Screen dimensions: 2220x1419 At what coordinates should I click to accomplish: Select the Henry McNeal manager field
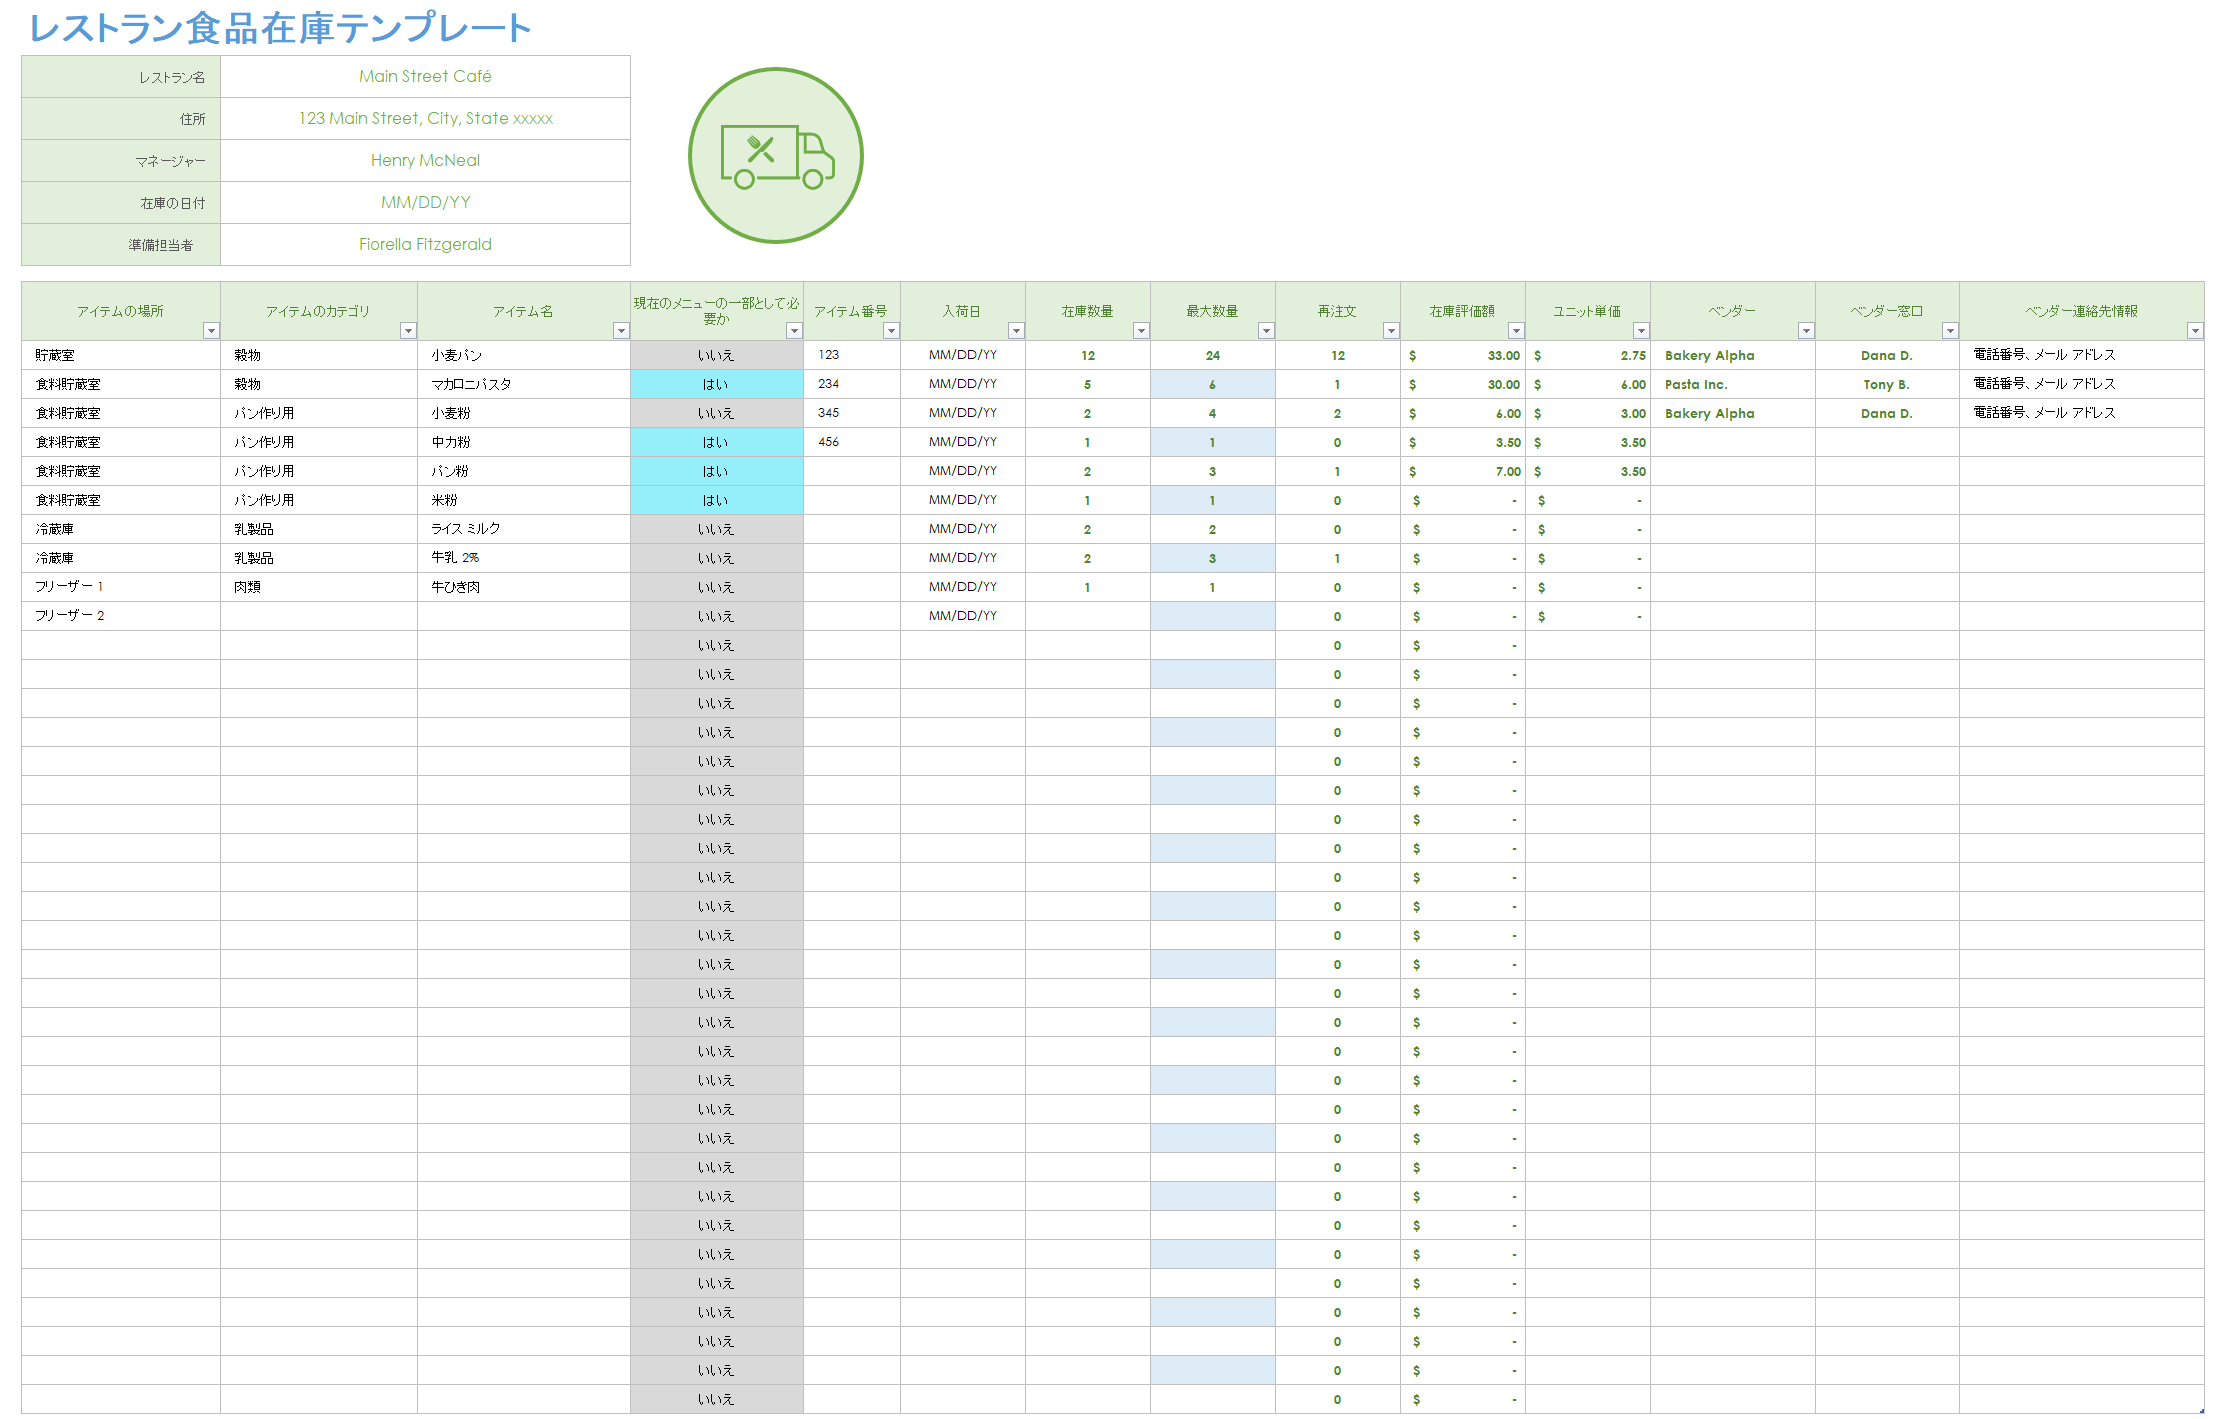(x=425, y=161)
